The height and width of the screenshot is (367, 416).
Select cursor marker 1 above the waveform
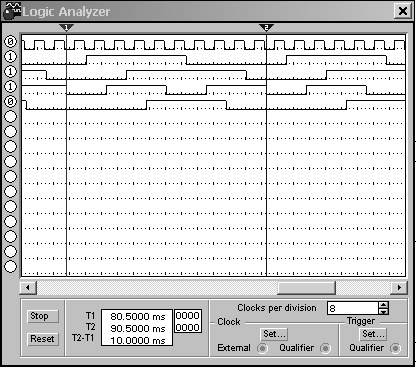[x=66, y=27]
